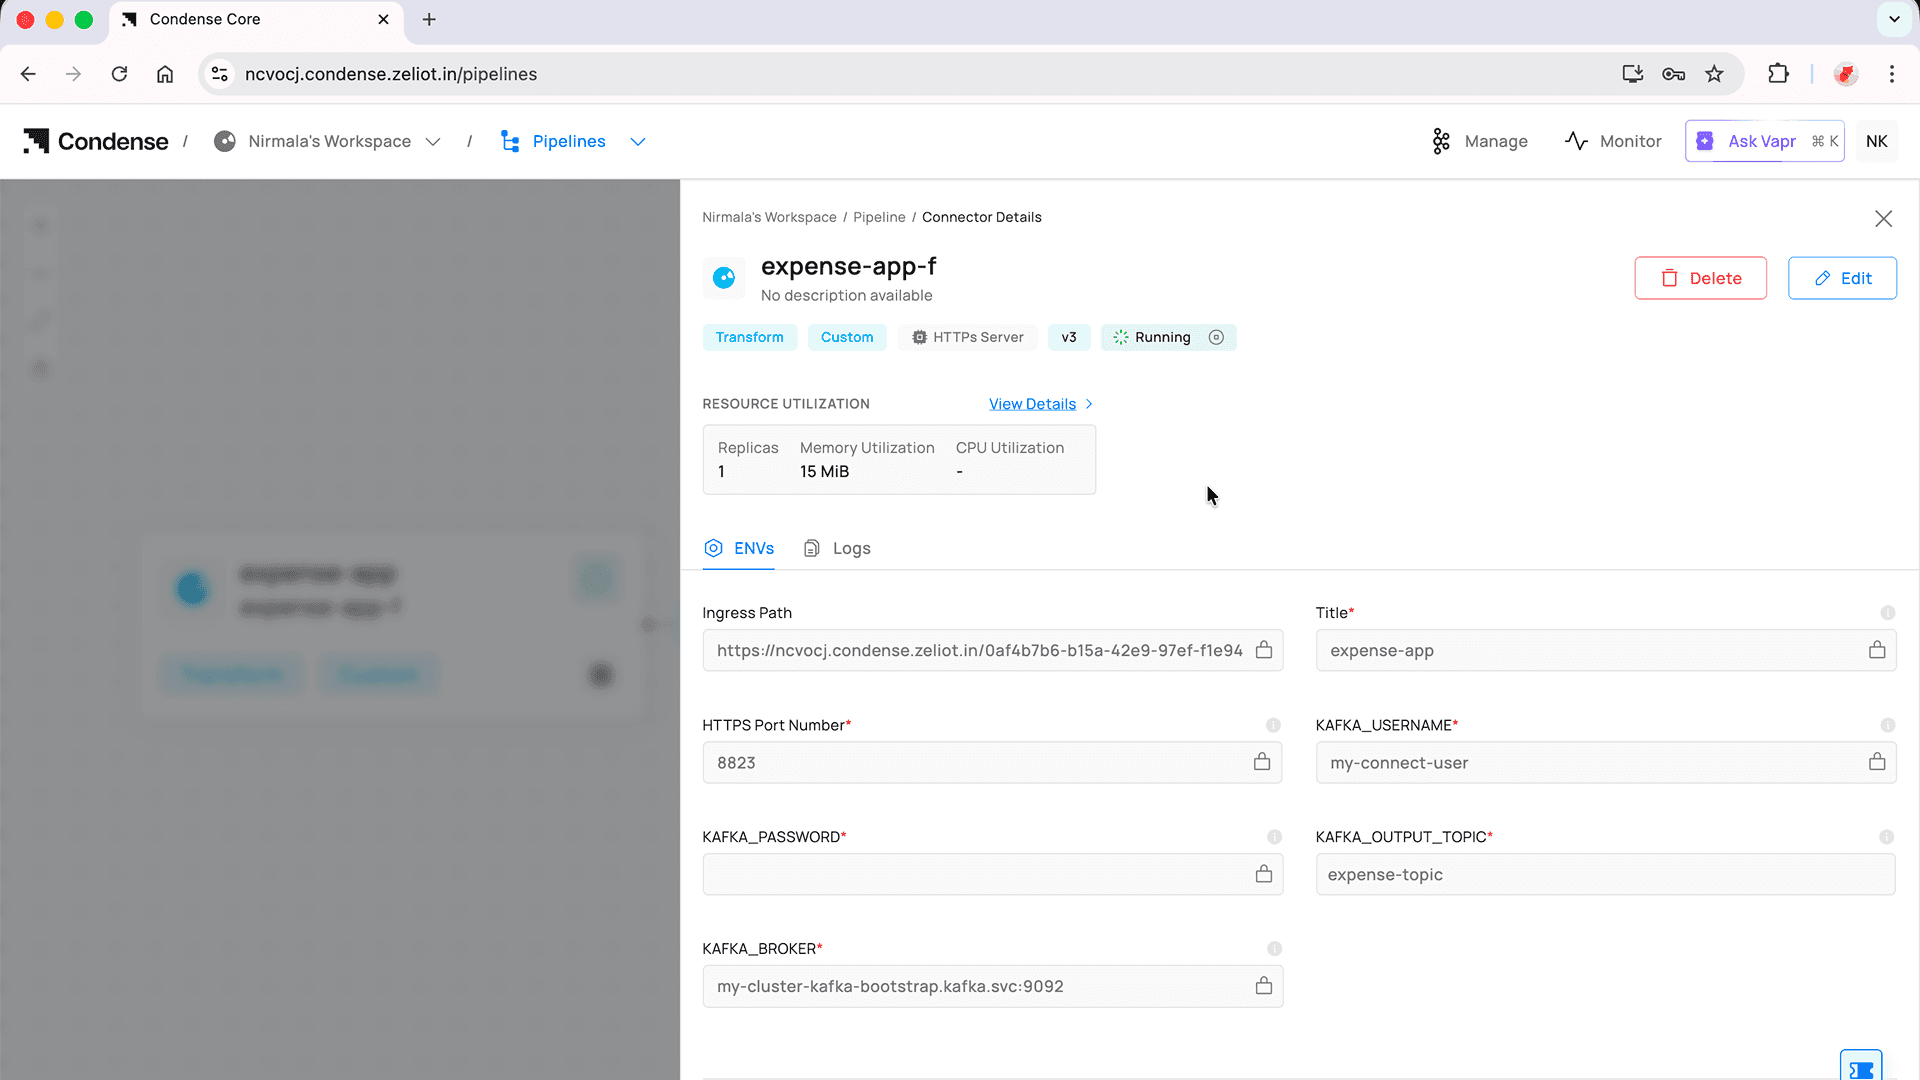The height and width of the screenshot is (1080, 1920).
Task: Click the info icon next to the Title field
Action: click(1888, 613)
